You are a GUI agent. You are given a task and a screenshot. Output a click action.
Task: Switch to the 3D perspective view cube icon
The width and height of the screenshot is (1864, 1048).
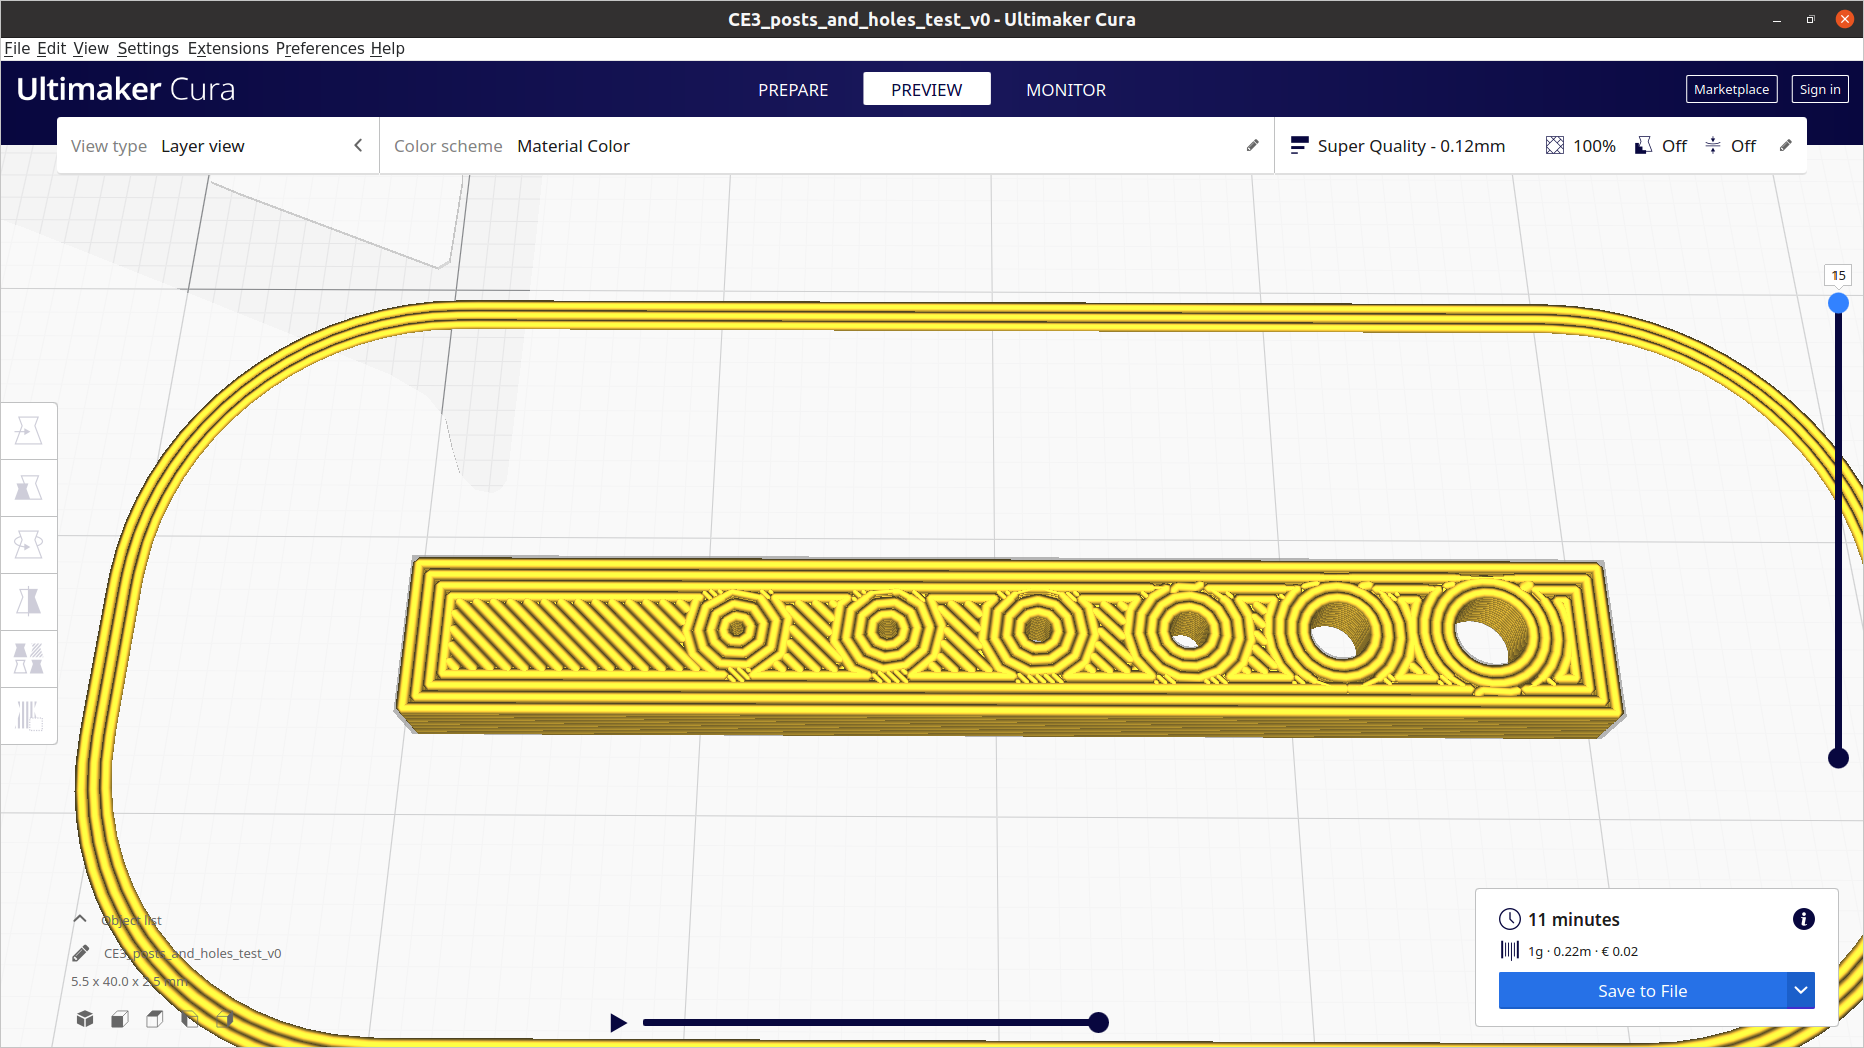pos(85,1019)
